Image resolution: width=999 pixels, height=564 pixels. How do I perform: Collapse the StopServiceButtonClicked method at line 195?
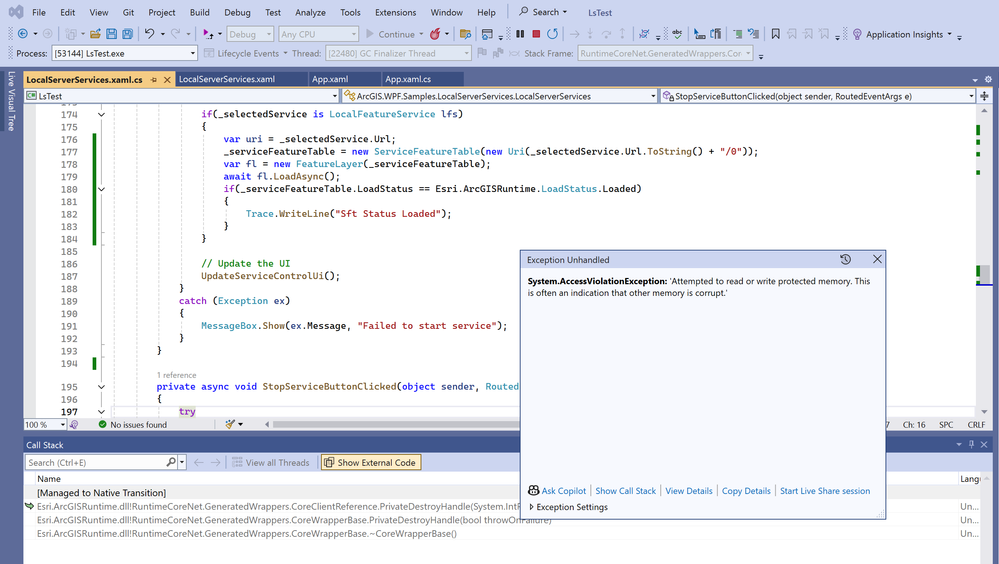[101, 387]
